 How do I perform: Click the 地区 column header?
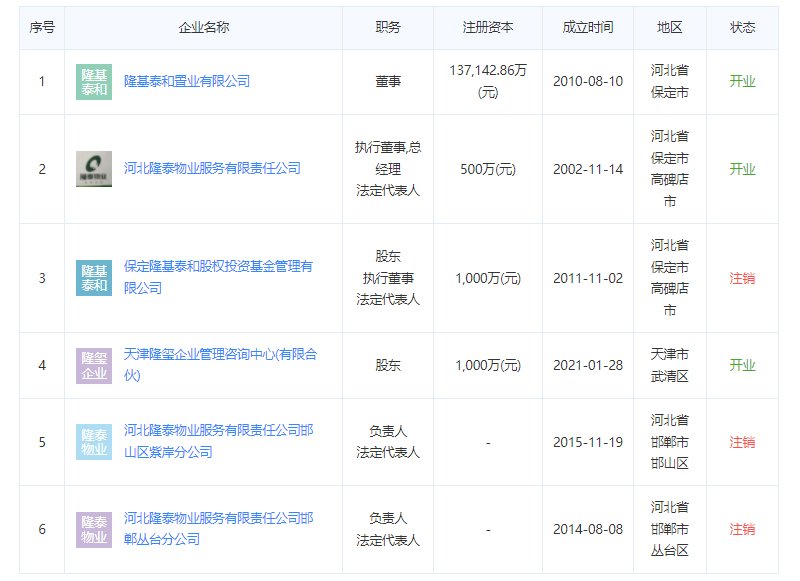coord(669,28)
